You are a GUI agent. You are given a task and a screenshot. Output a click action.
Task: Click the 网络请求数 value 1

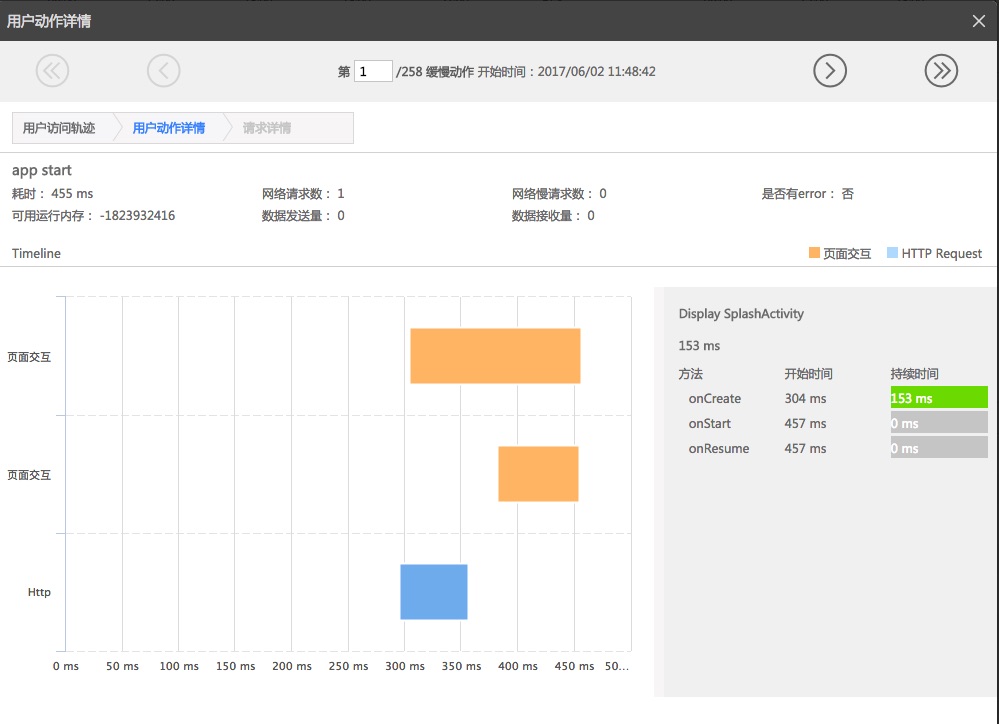coord(341,193)
